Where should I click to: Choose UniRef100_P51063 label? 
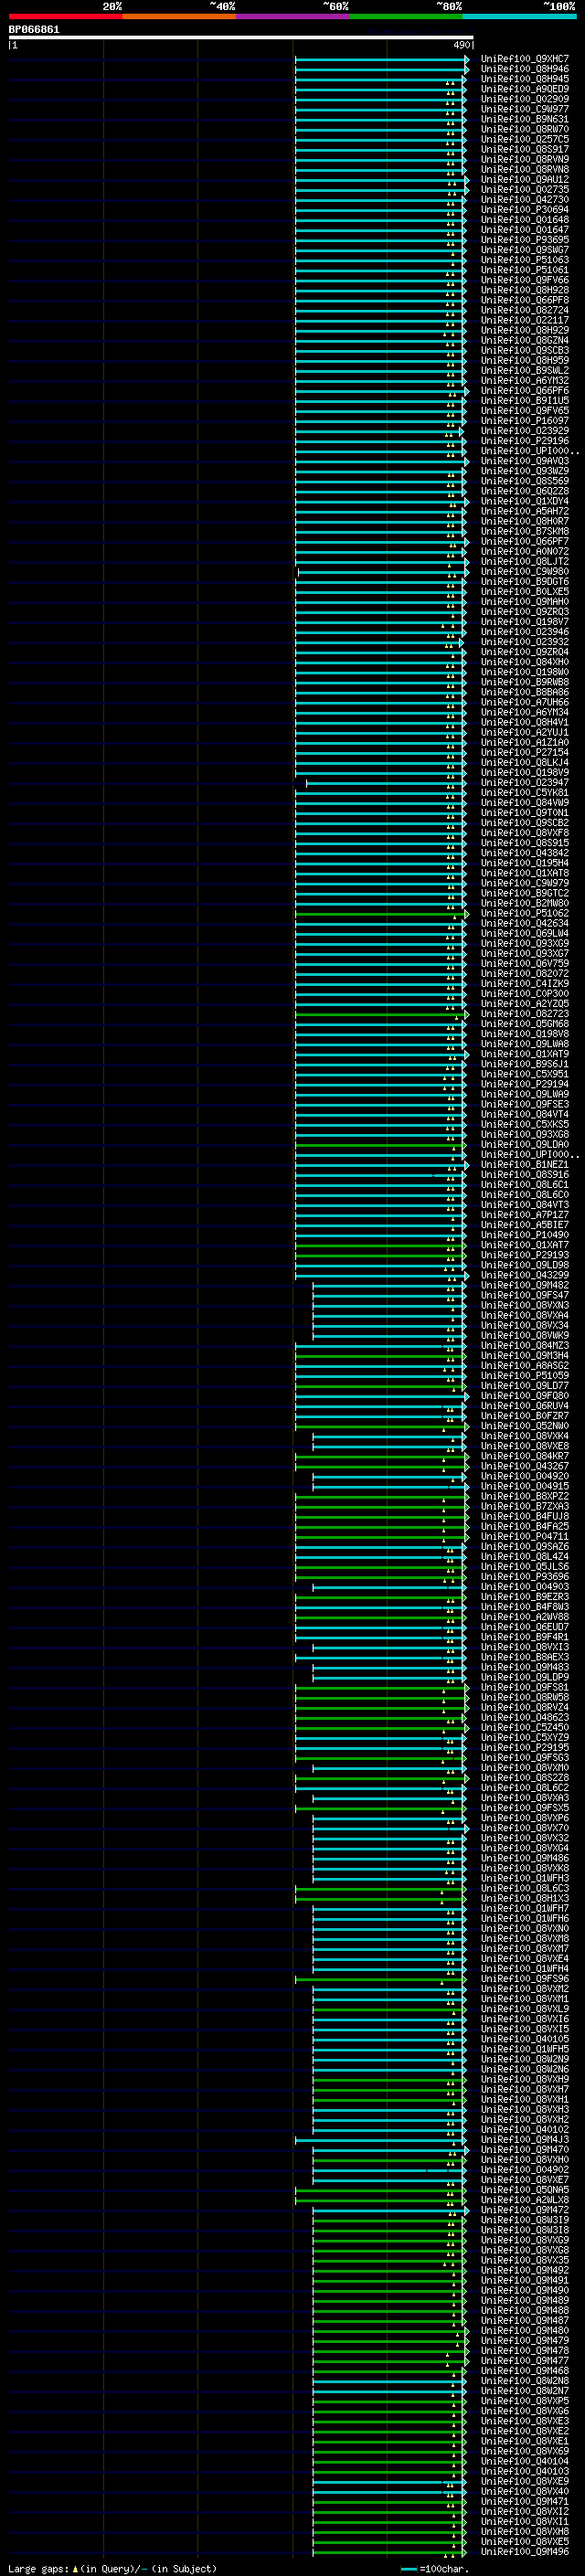[x=525, y=260]
